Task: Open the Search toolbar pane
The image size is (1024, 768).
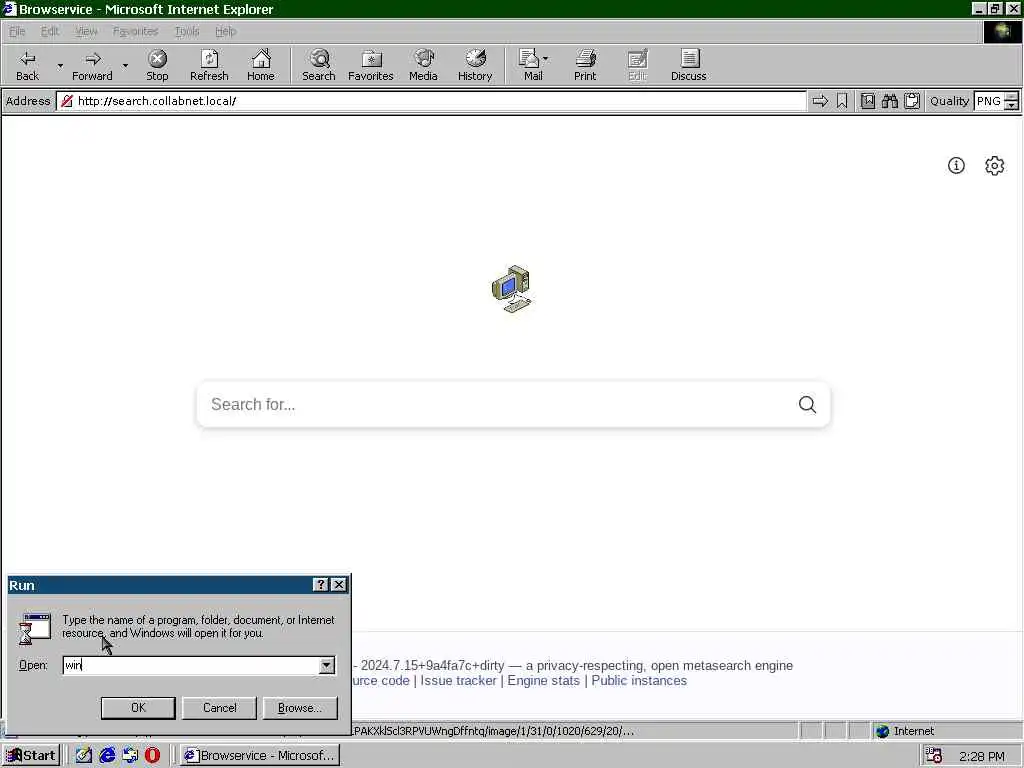Action: tap(319, 65)
